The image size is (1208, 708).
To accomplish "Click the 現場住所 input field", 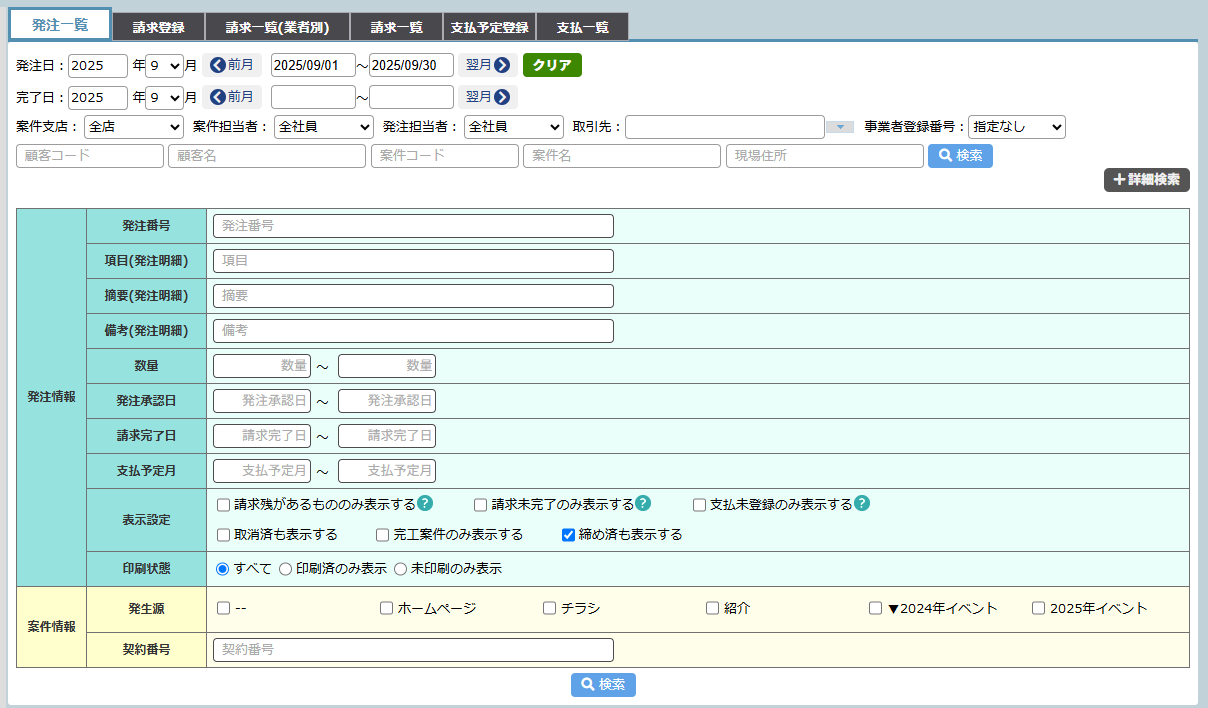I will 825,156.
